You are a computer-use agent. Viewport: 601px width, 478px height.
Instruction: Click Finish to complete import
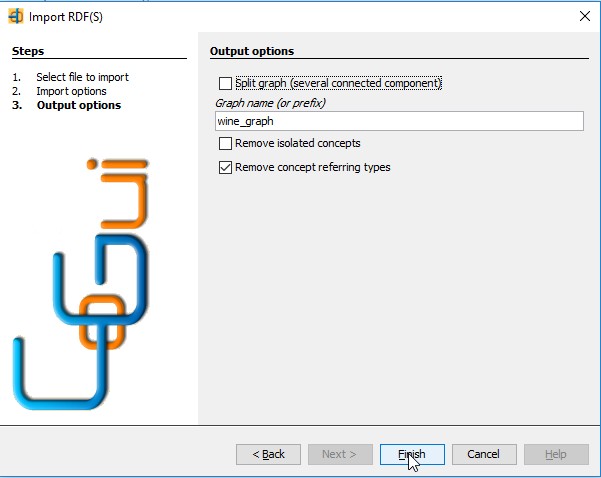(x=412, y=454)
